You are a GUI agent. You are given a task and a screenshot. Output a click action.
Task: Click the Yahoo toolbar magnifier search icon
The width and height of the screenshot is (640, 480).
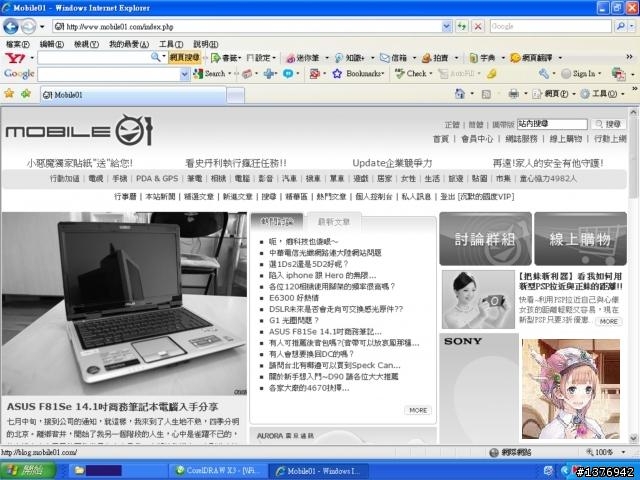click(155, 57)
